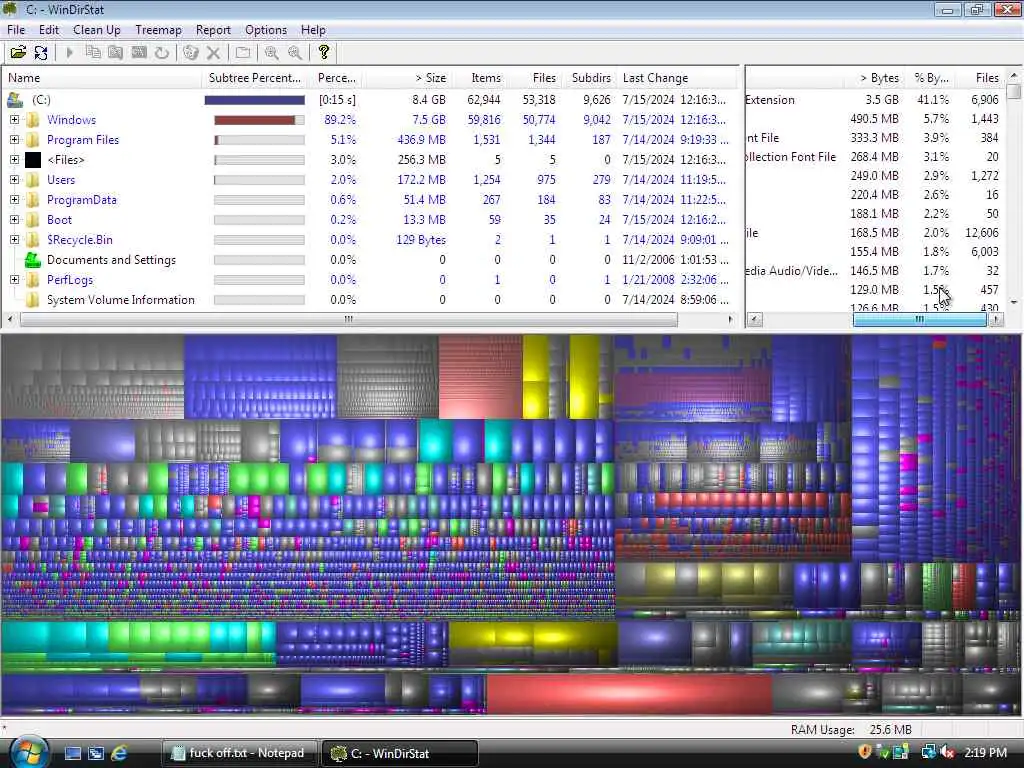
Task: Click the extension list horizontal scrollbar thumb
Action: pos(920,319)
